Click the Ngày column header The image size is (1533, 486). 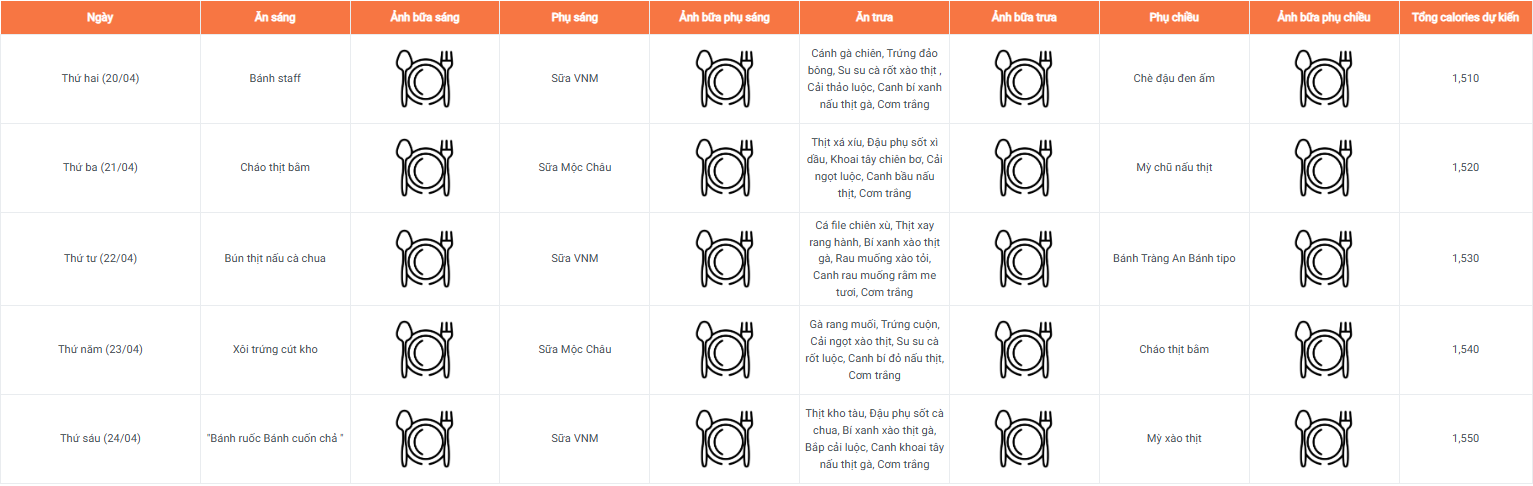pos(100,18)
